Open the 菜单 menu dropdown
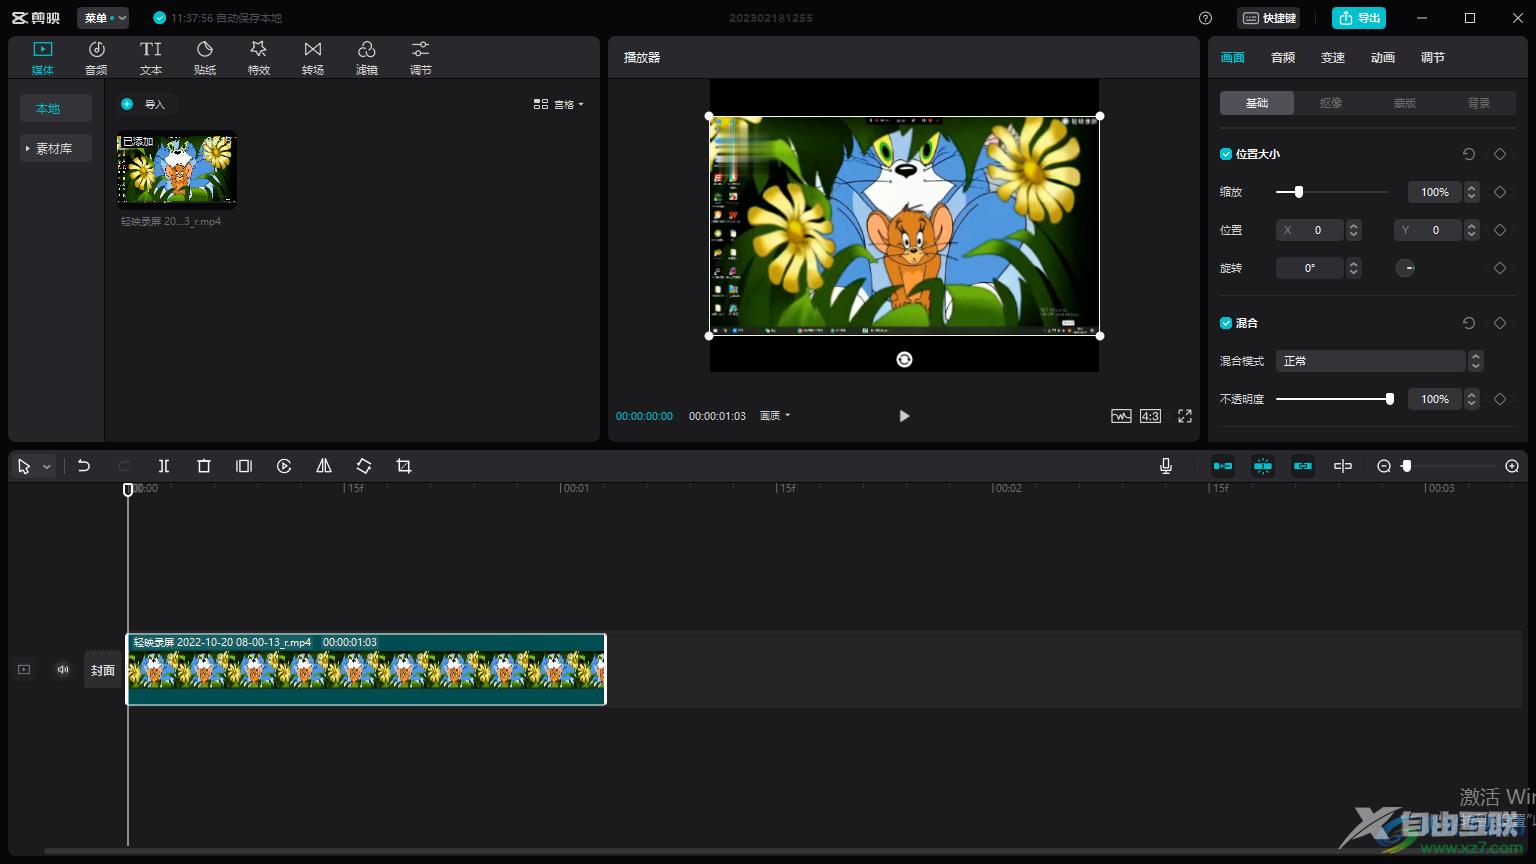The image size is (1536, 864). [103, 18]
